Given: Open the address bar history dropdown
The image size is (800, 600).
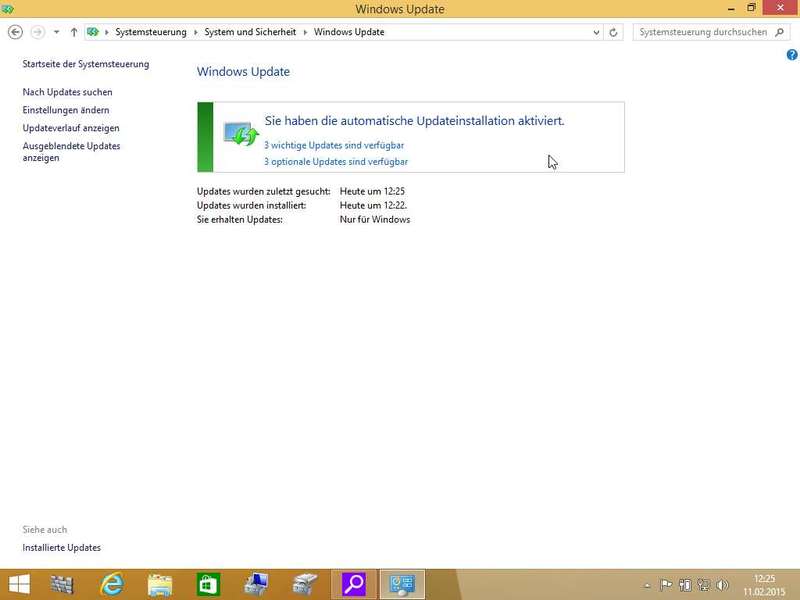Looking at the screenshot, I should (596, 32).
